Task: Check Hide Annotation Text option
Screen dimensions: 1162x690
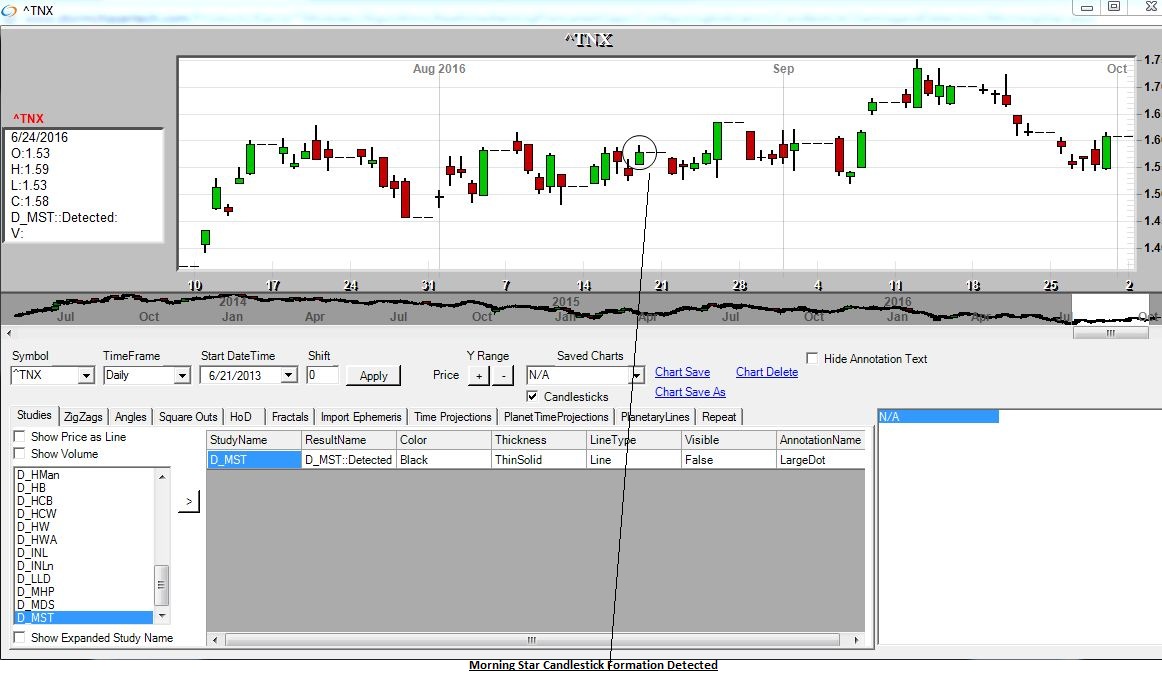Action: [x=812, y=359]
